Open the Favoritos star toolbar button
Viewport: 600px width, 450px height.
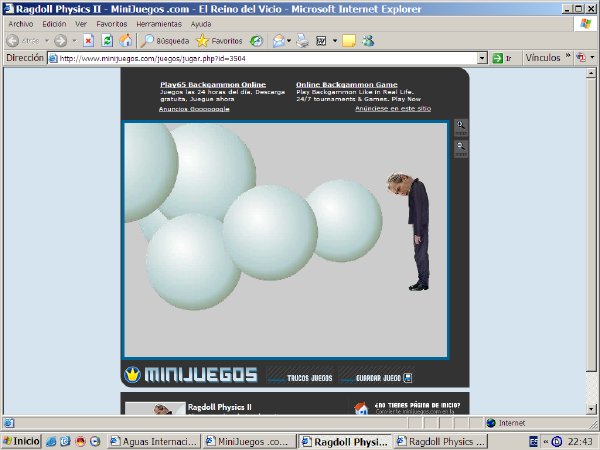pos(218,41)
